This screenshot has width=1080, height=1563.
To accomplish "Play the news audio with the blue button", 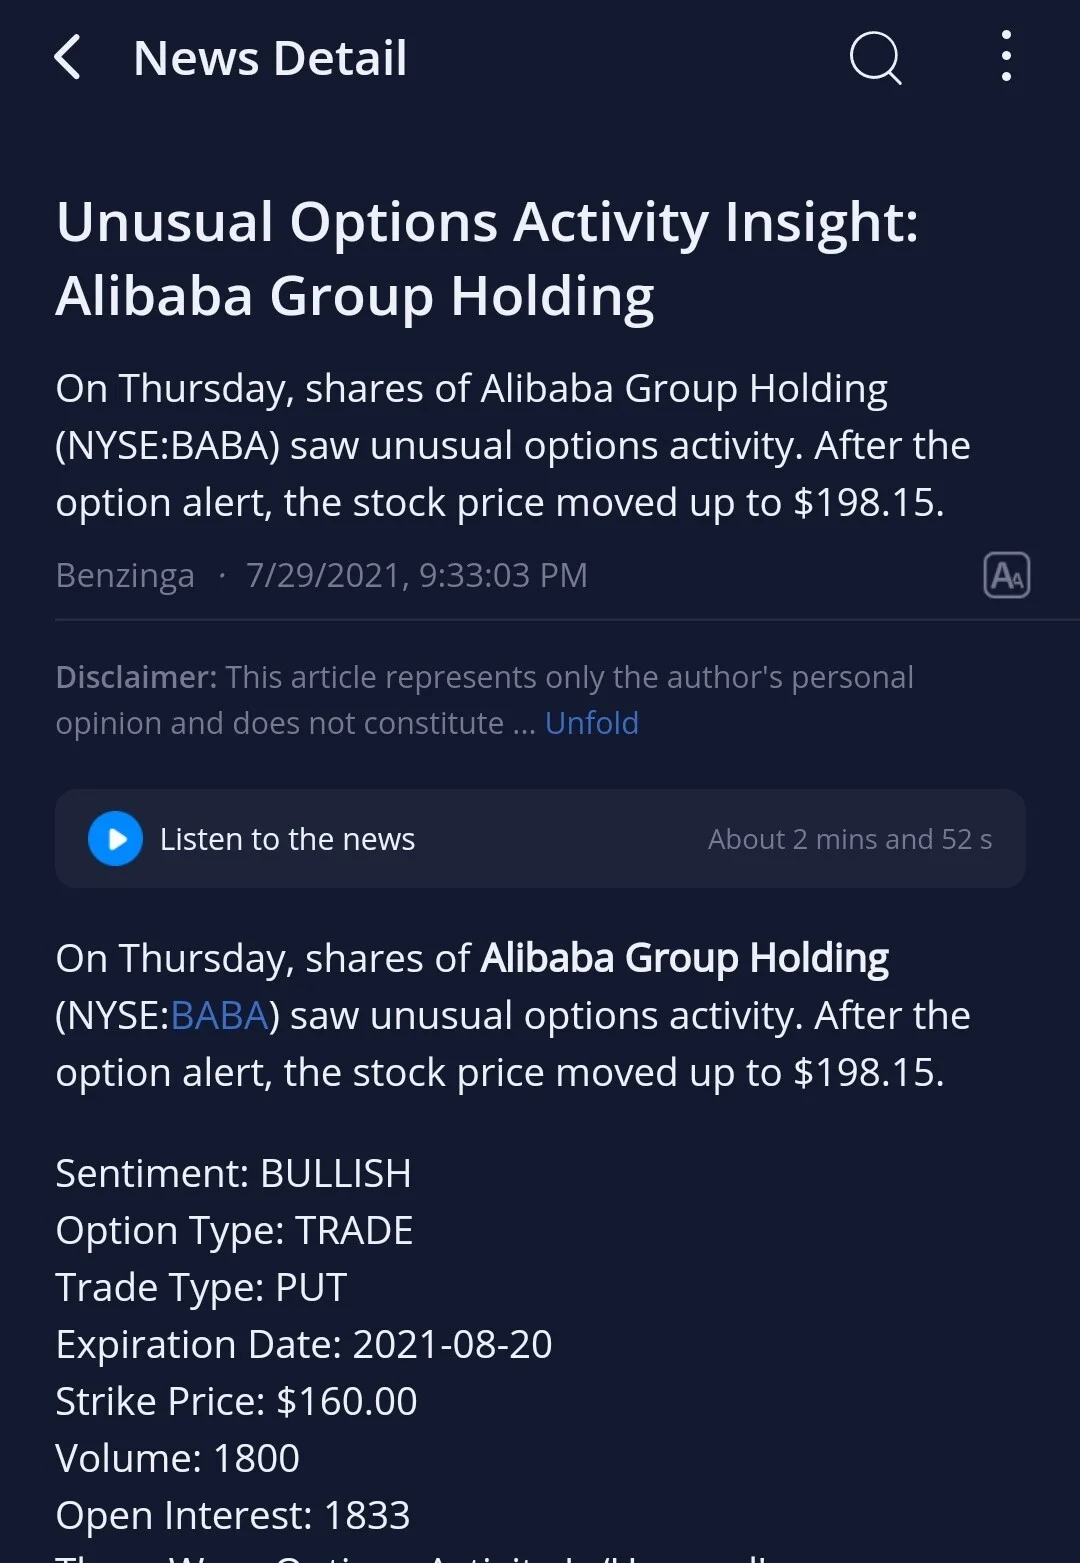I will coord(116,838).
